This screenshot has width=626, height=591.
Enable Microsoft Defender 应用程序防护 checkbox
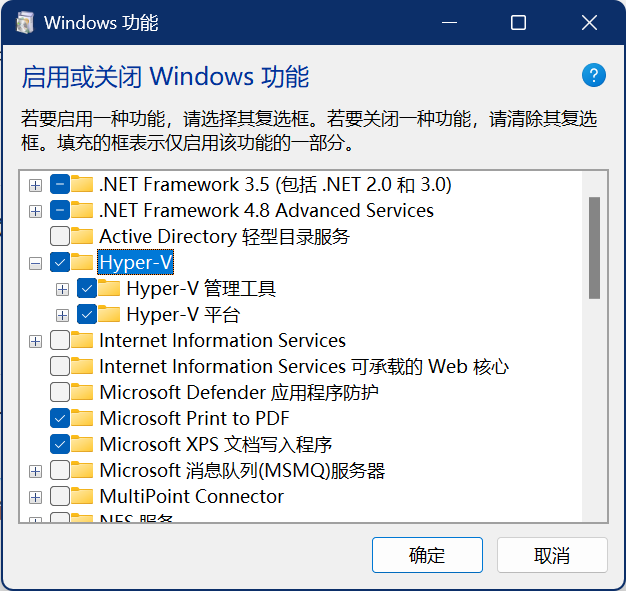click(60, 392)
